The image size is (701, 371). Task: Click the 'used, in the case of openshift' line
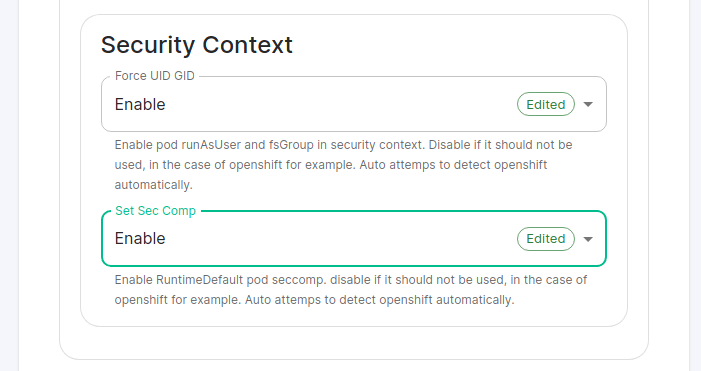[x=331, y=164]
